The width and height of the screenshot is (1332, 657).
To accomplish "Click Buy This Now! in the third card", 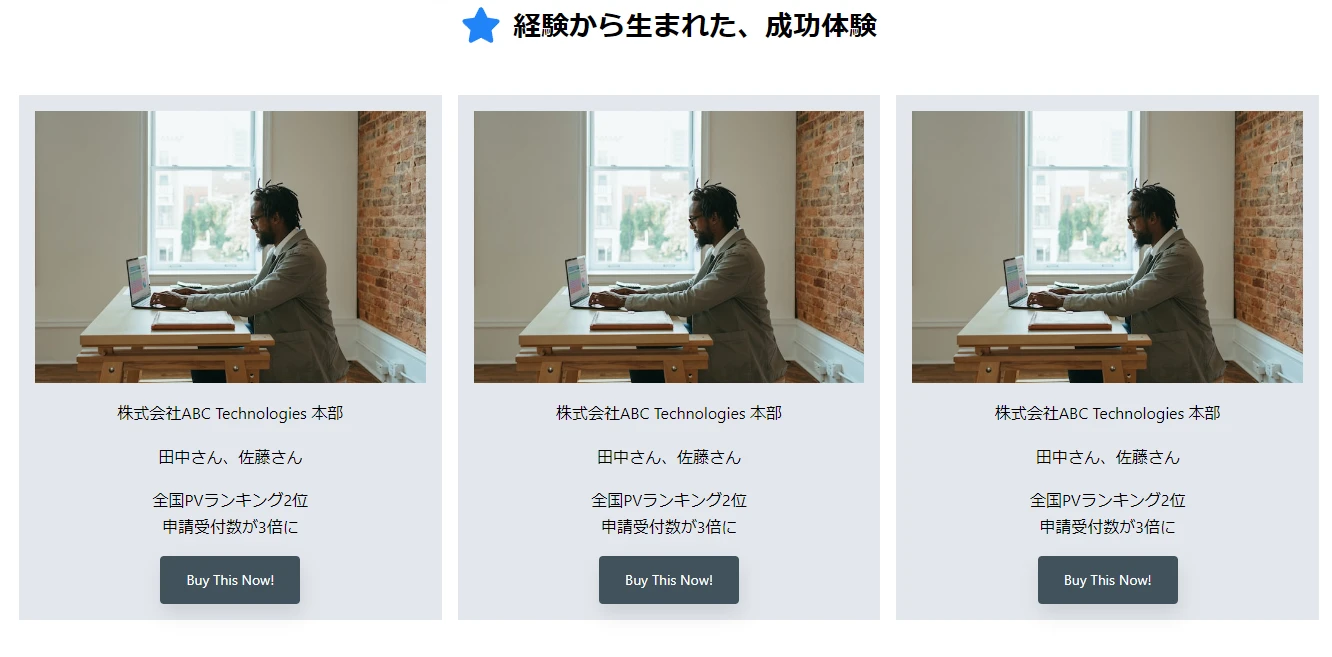I will (1108, 580).
